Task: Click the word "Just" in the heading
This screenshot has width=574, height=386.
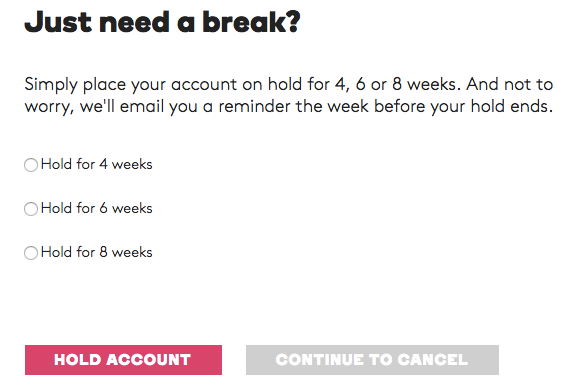Action: [58, 22]
